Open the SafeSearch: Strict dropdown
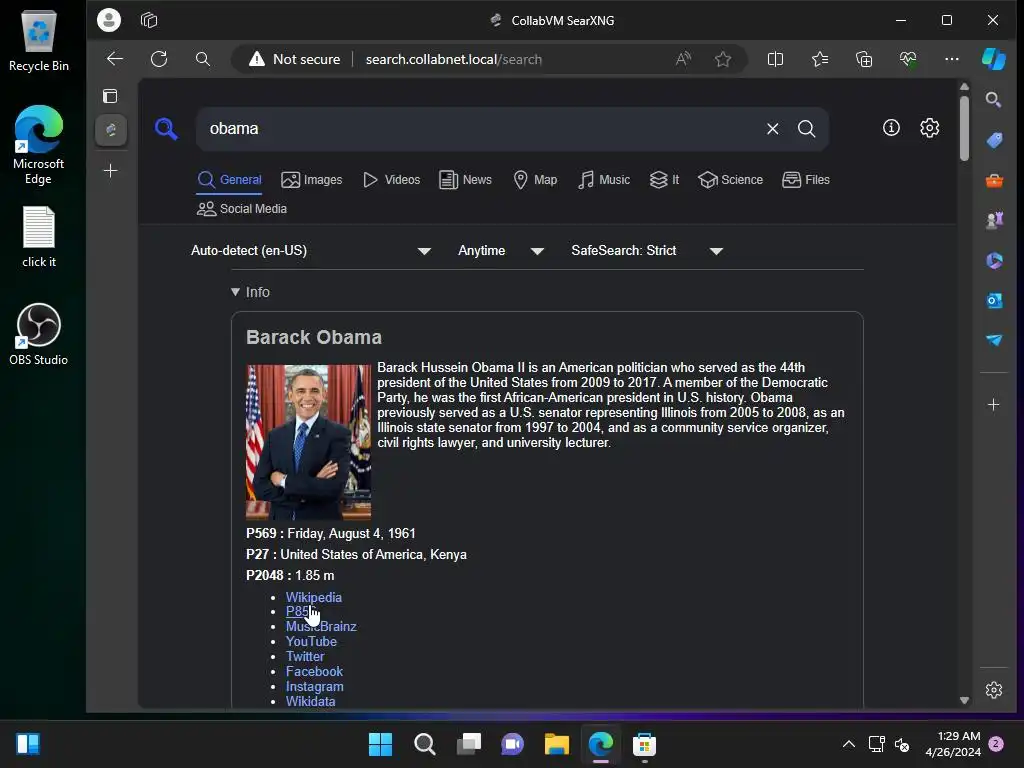 [x=647, y=251]
